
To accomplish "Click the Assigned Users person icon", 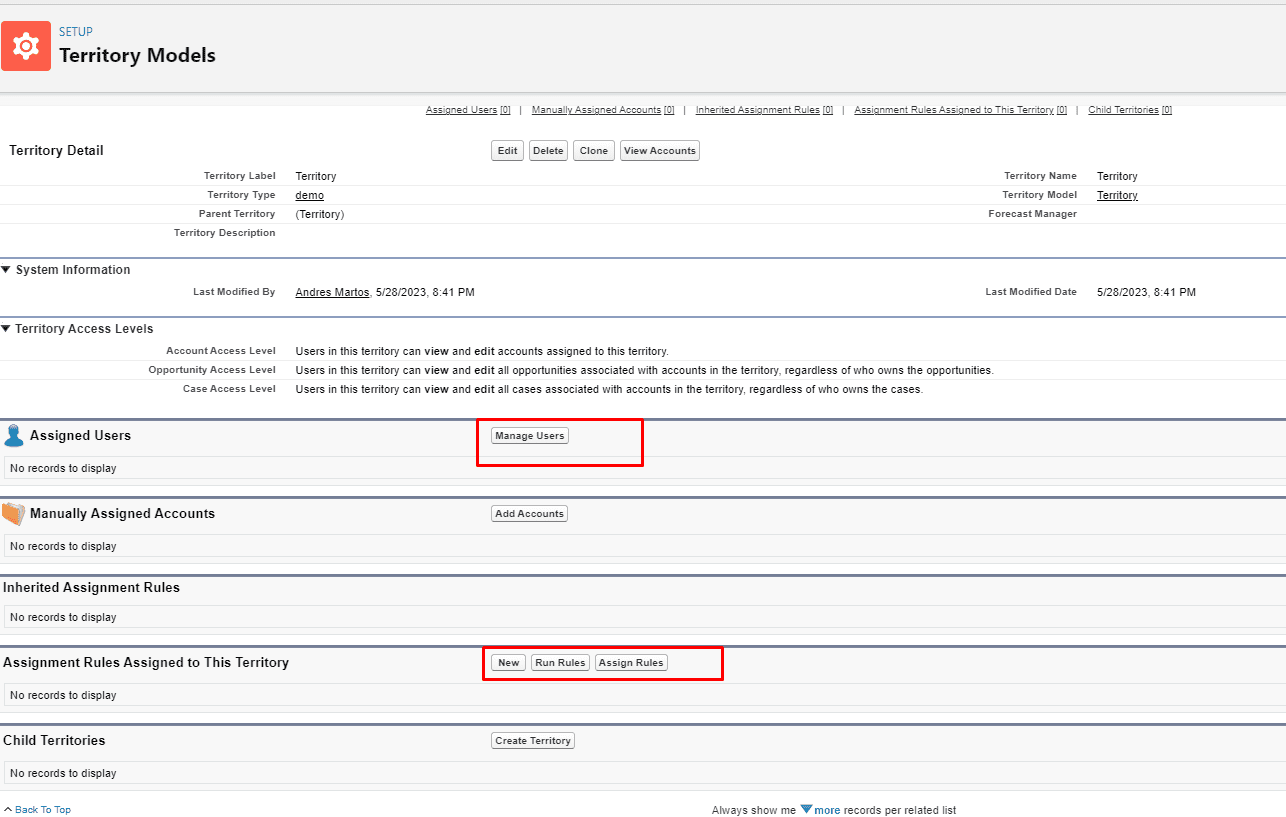I will coord(13,435).
